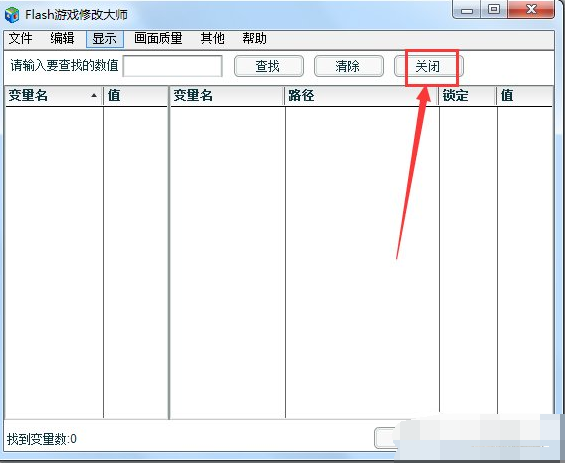Click the 查找 button
The width and height of the screenshot is (565, 463).
pyautogui.click(x=269, y=66)
